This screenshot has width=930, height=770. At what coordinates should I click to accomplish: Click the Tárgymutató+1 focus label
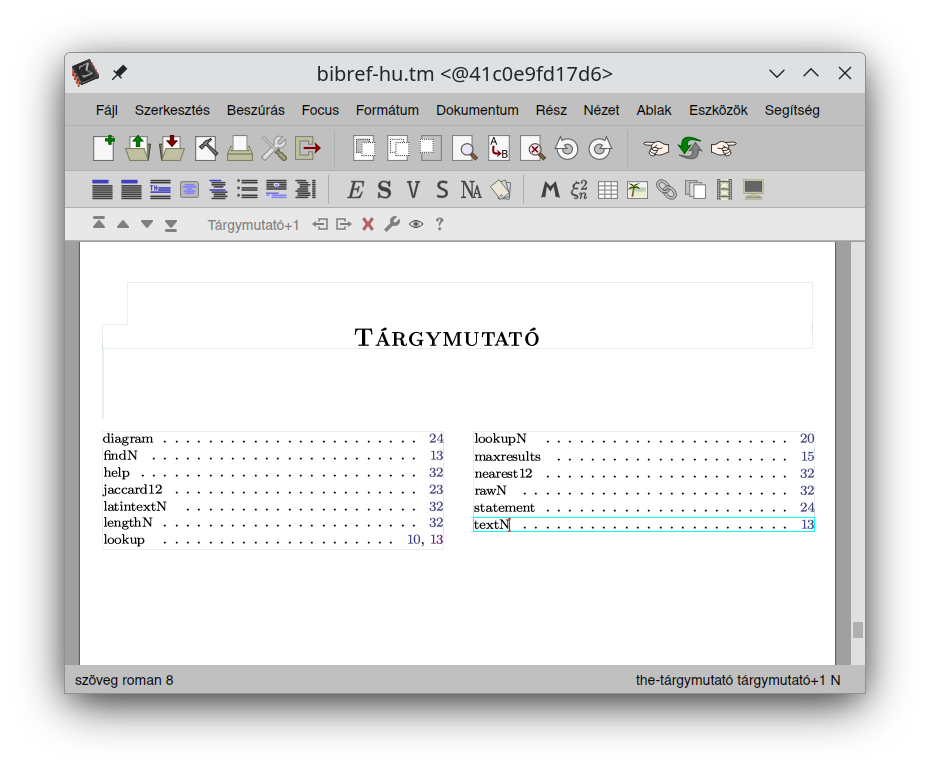tap(253, 225)
